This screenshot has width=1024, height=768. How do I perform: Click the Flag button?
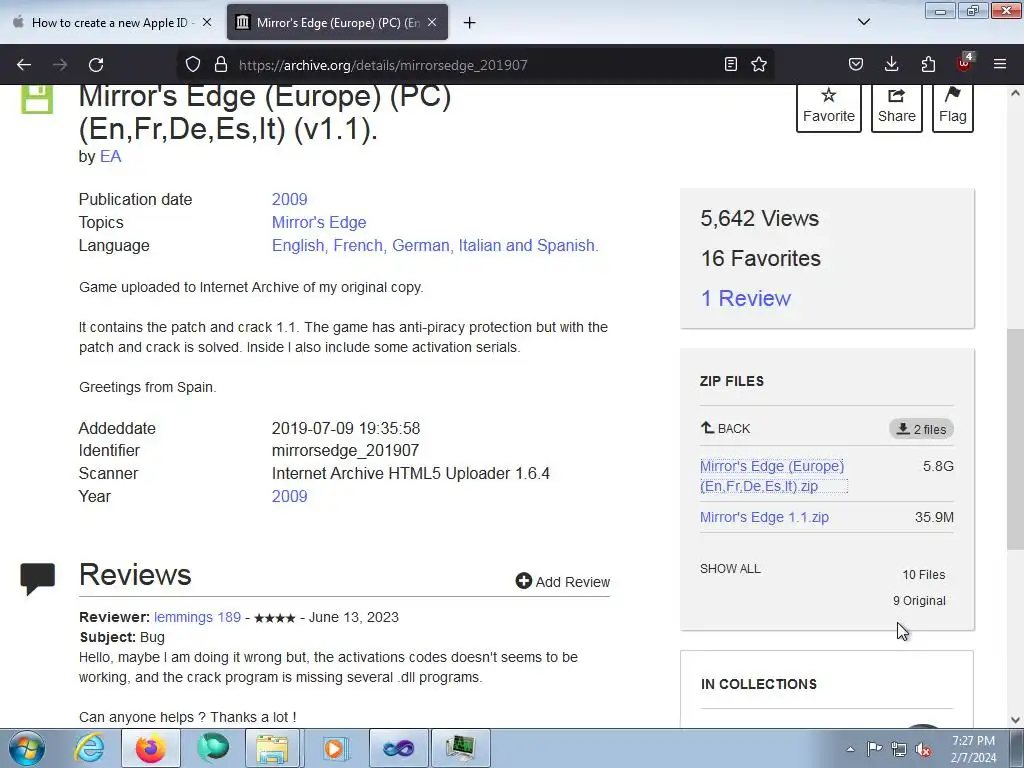point(953,106)
